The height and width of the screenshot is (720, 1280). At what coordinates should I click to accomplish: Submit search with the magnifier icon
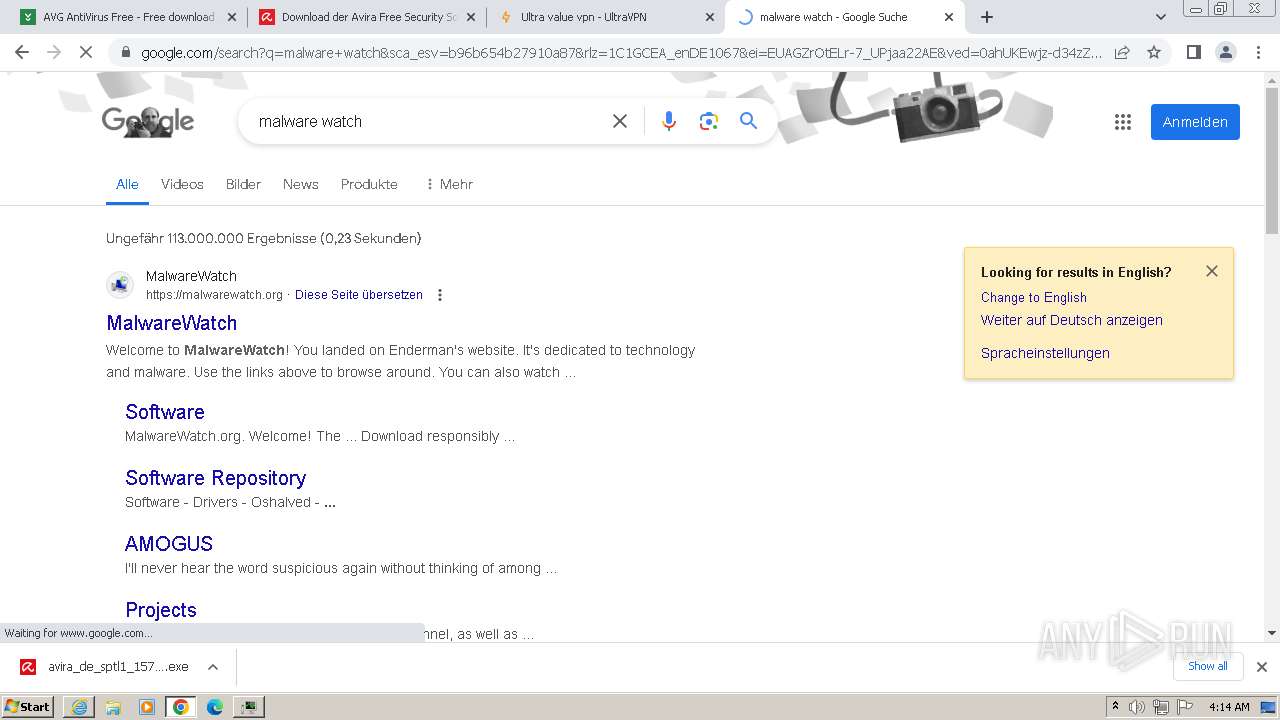pyautogui.click(x=748, y=121)
